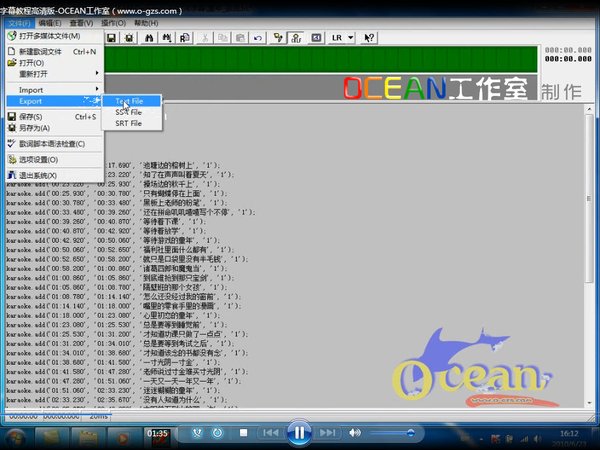Select Text File from Export submenu

point(128,101)
